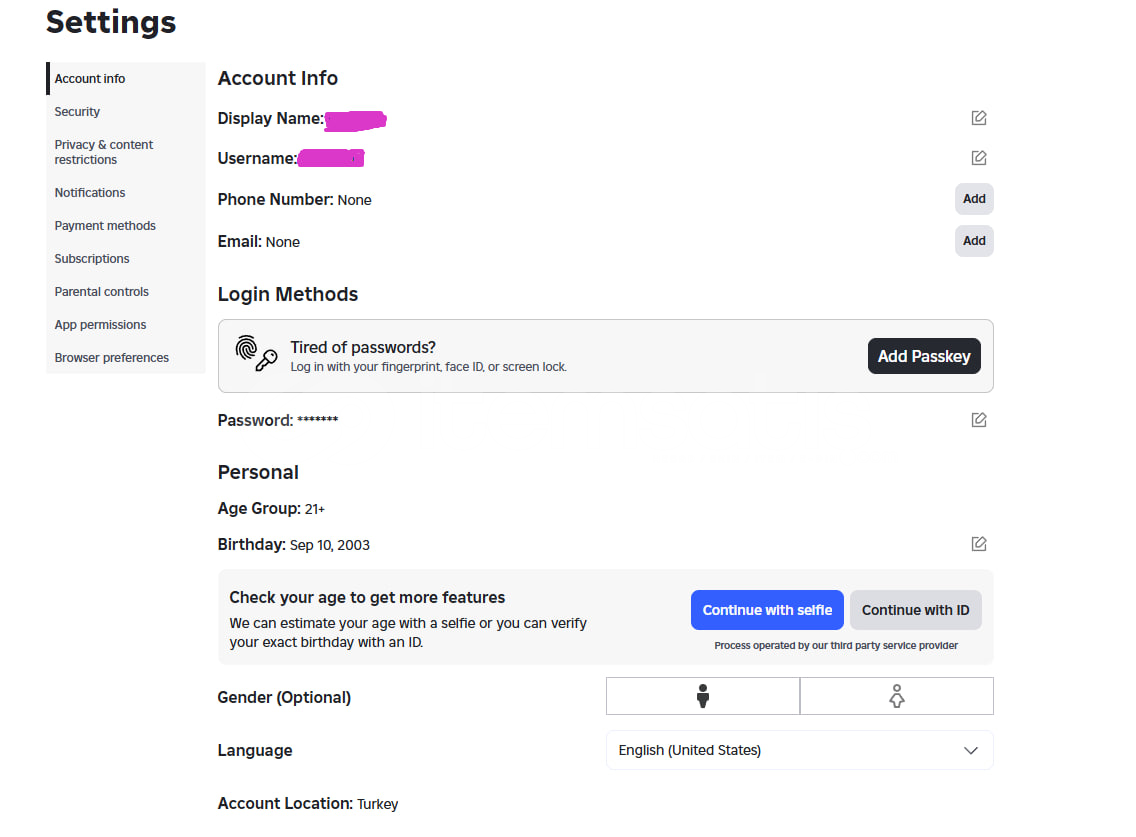Select the female gender icon
The height and width of the screenshot is (837, 1136).
(x=897, y=696)
